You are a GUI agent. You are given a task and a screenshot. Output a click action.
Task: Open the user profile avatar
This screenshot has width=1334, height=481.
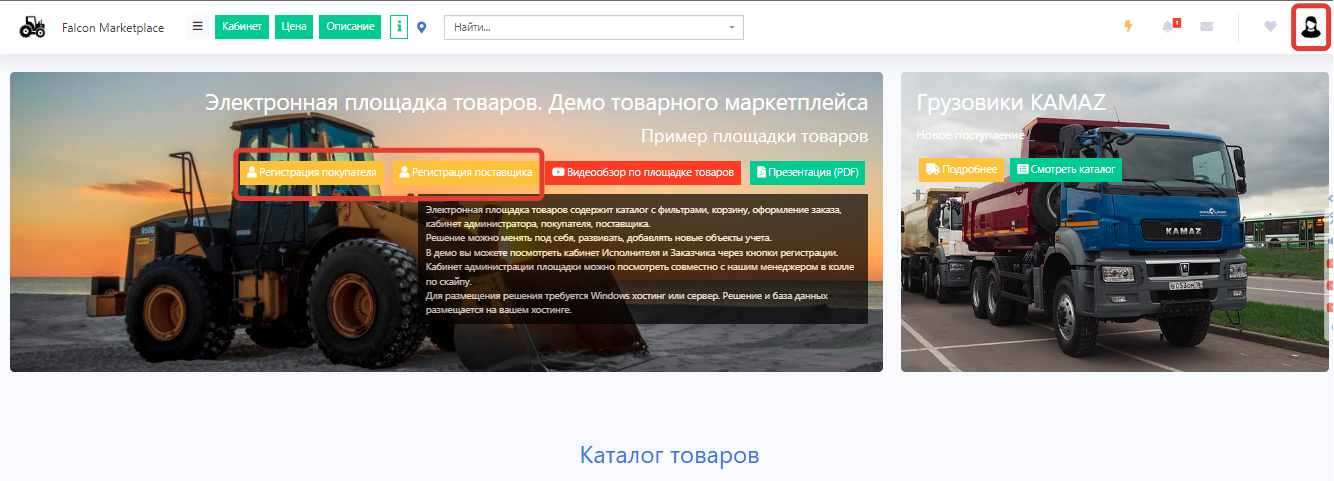[x=1310, y=27]
